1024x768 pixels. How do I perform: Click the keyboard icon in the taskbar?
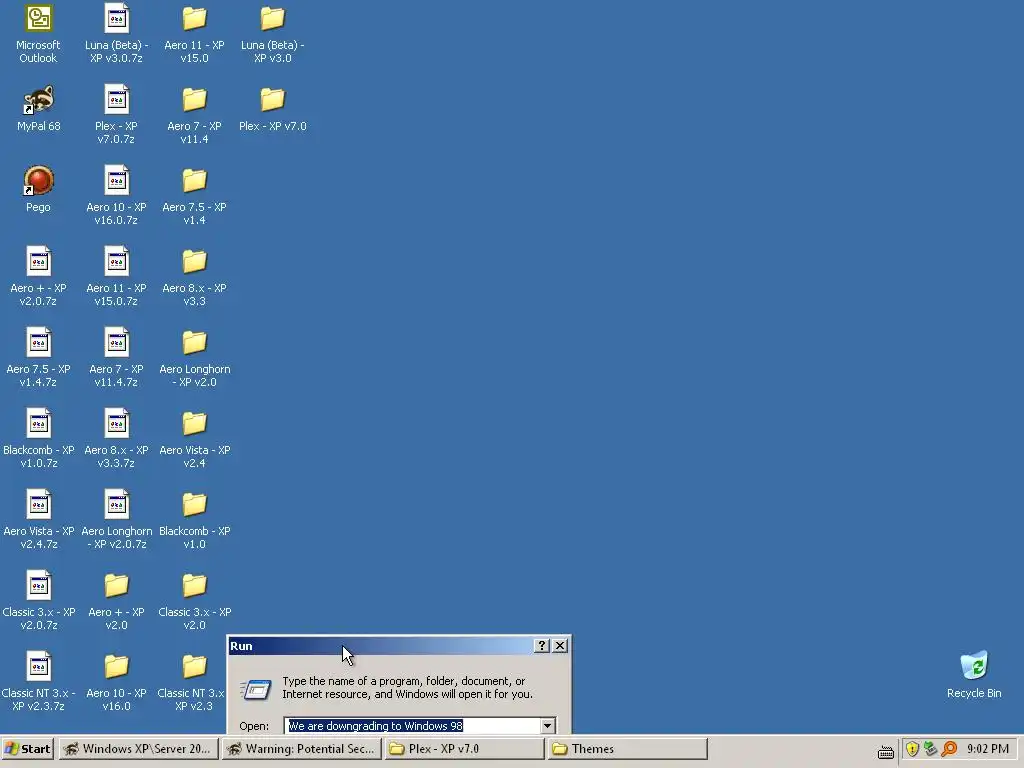point(886,752)
